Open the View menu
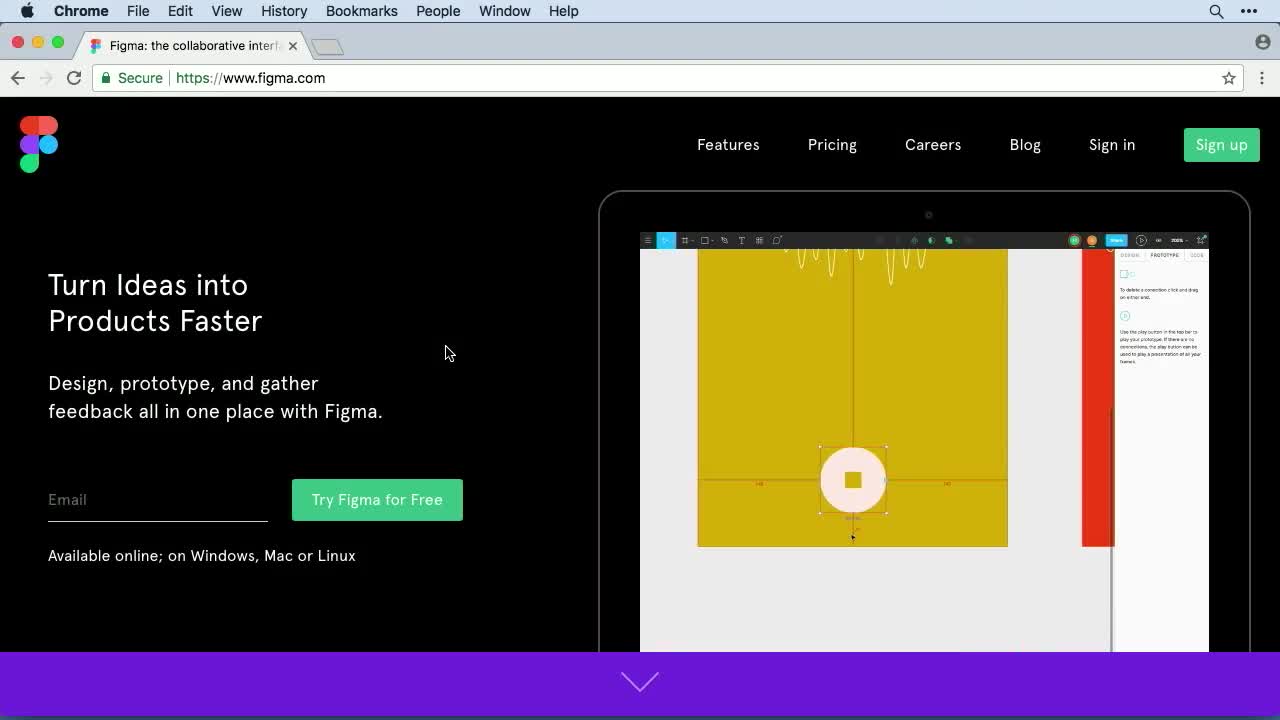Viewport: 1280px width, 720px height. pyautogui.click(x=227, y=11)
